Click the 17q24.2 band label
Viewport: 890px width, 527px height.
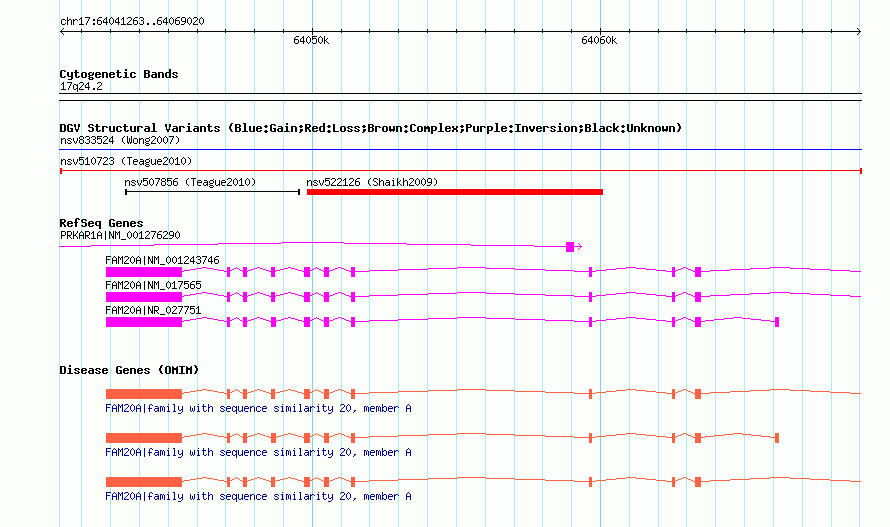pyautogui.click(x=81, y=86)
